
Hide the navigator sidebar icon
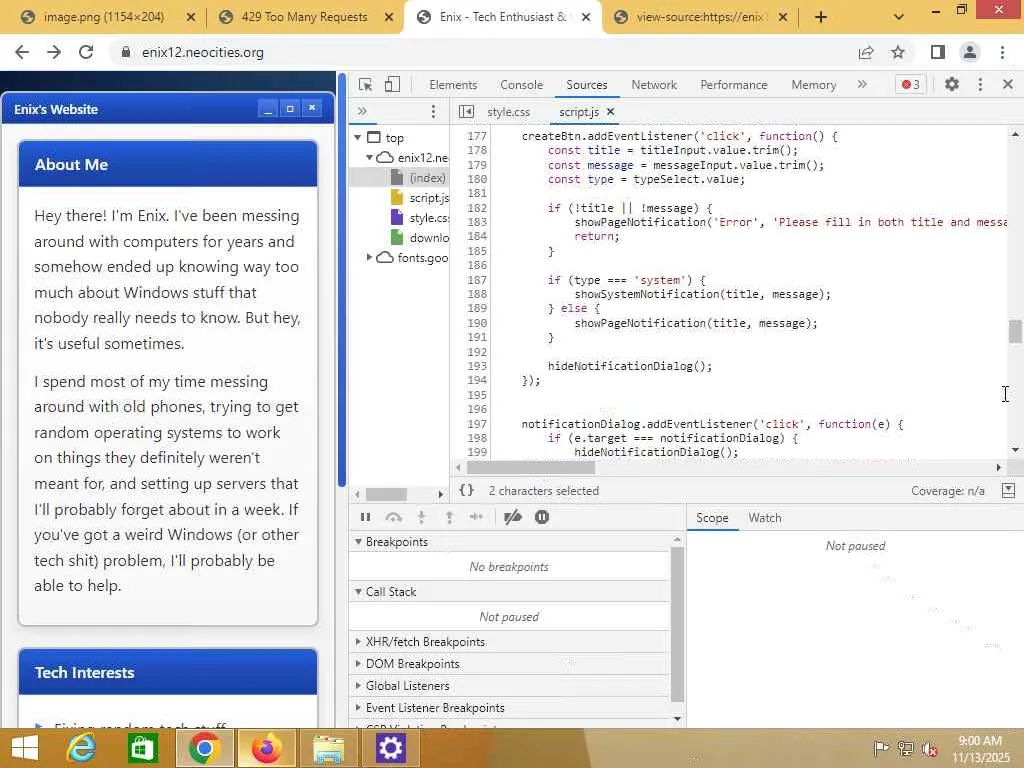(466, 112)
